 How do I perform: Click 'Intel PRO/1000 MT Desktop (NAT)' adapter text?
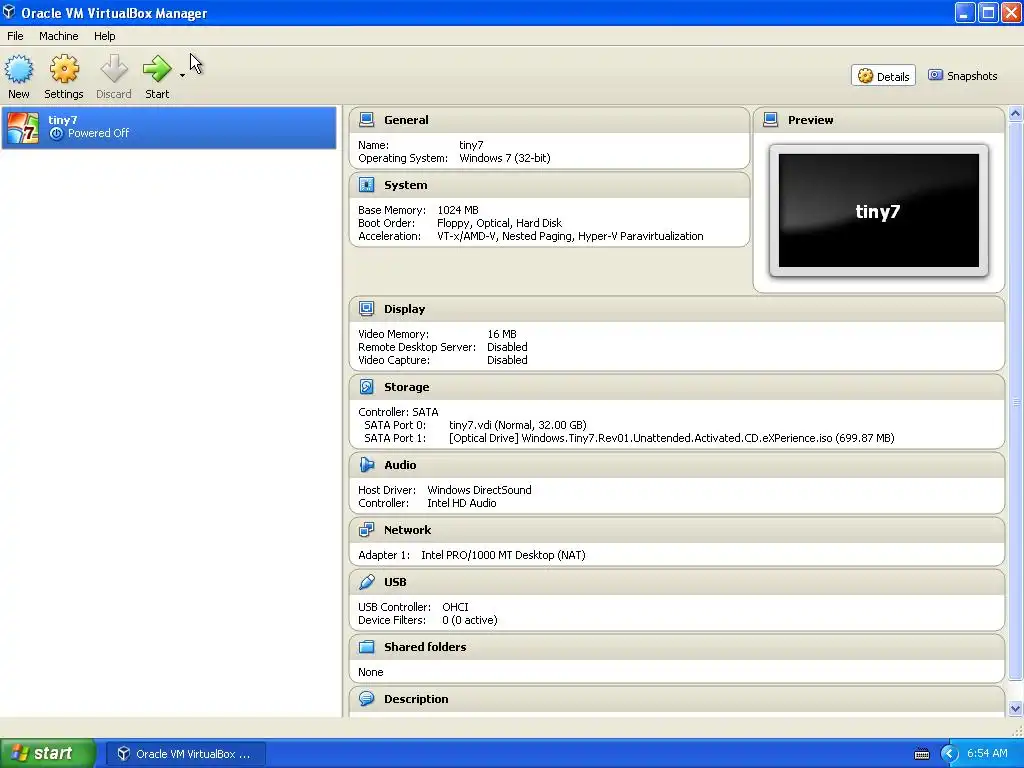click(x=503, y=555)
